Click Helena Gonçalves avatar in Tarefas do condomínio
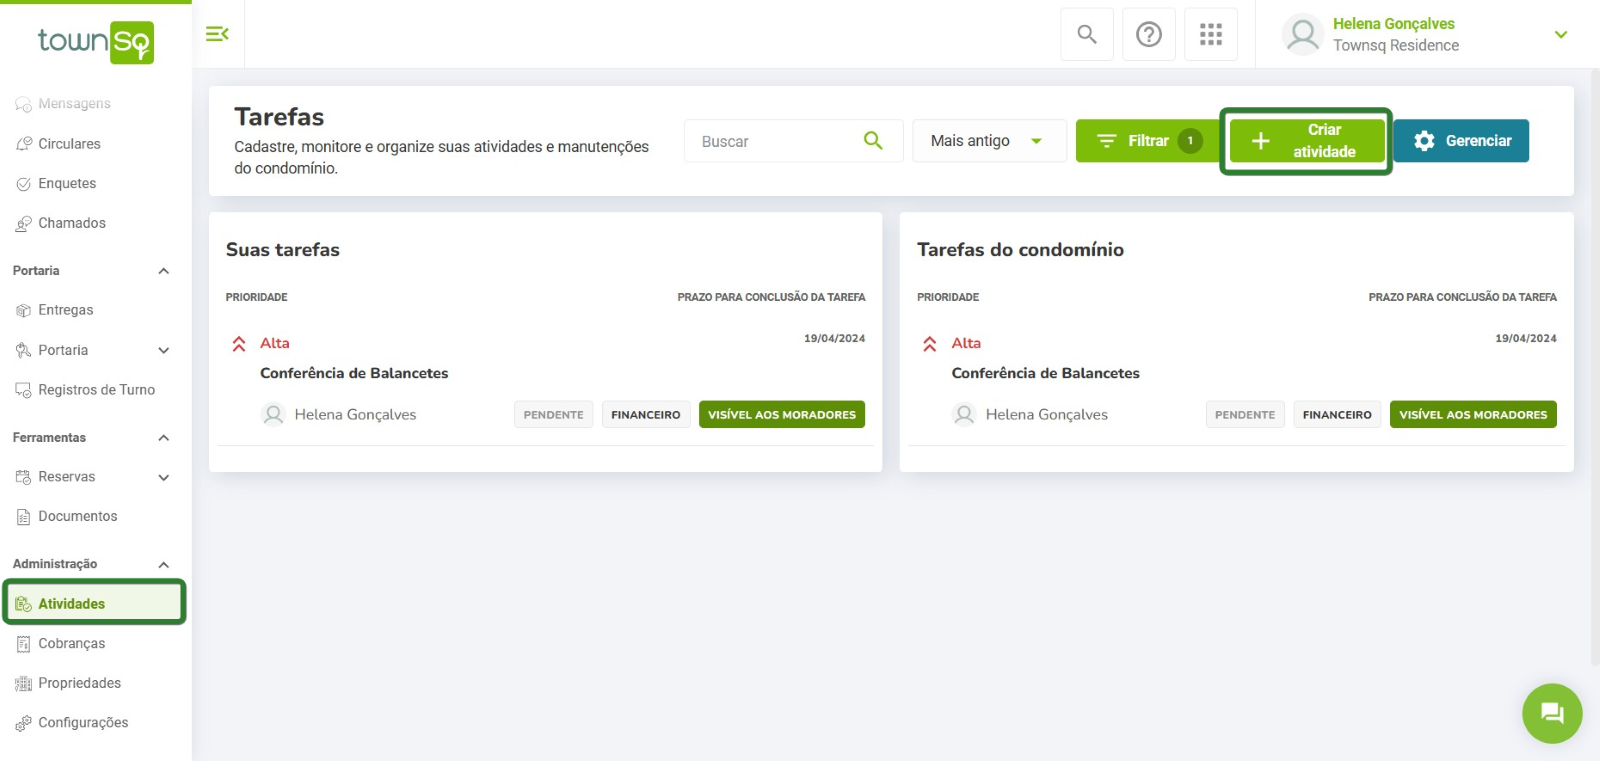The image size is (1600, 761). (x=964, y=414)
